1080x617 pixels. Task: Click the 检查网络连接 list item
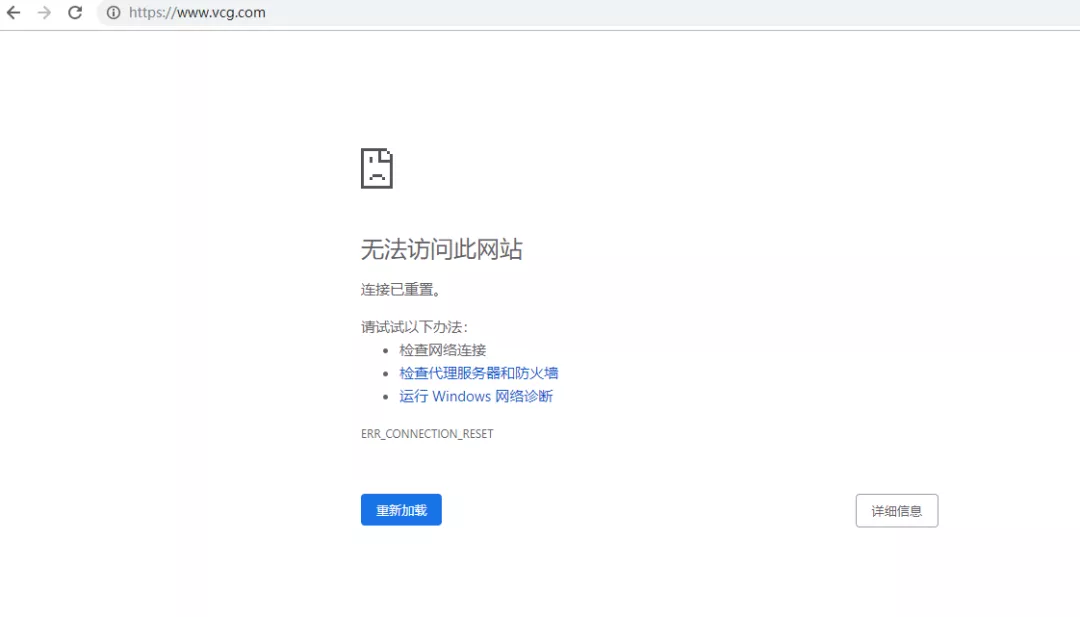point(442,350)
